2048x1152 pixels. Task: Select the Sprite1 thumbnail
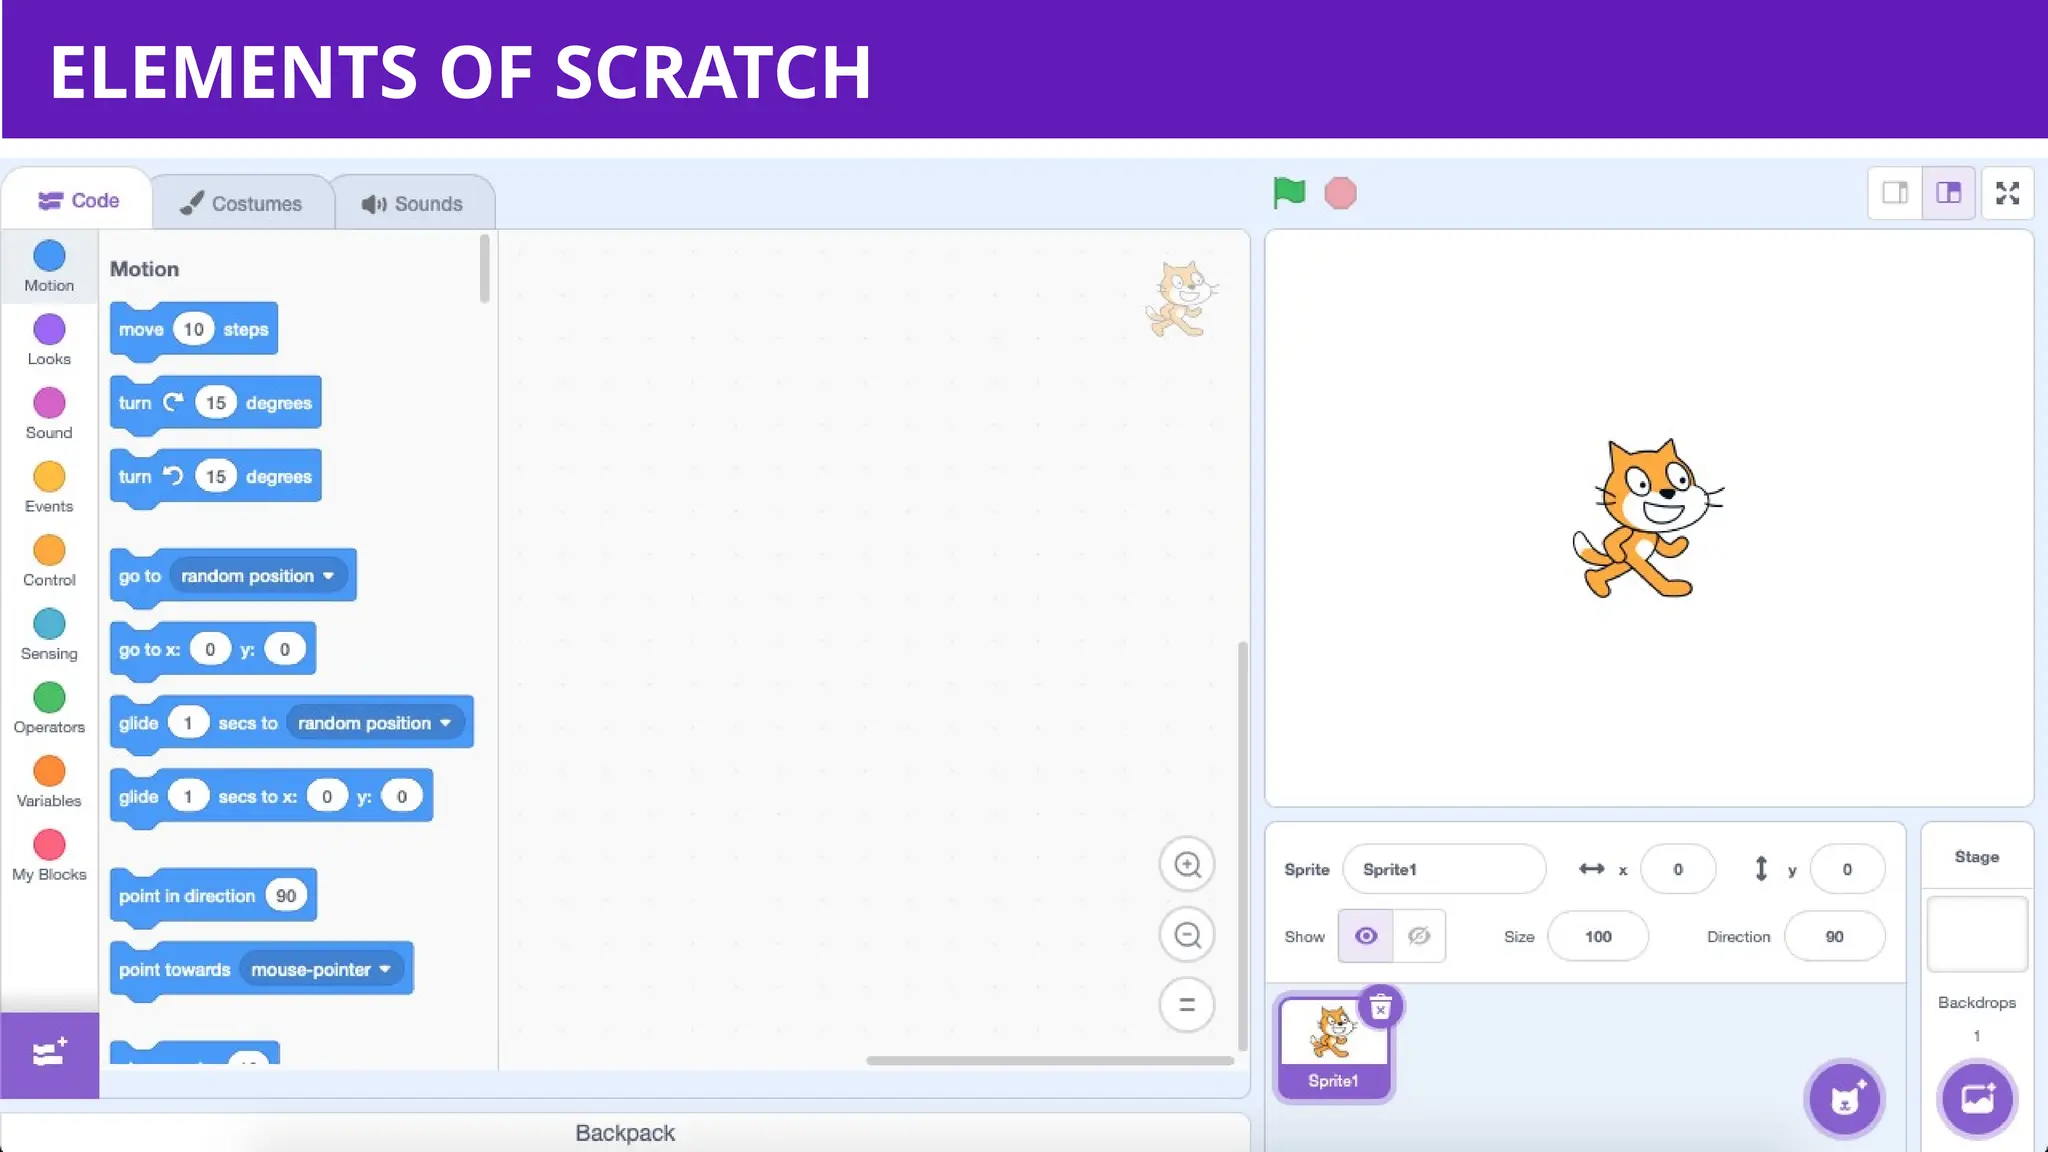pyautogui.click(x=1334, y=1047)
